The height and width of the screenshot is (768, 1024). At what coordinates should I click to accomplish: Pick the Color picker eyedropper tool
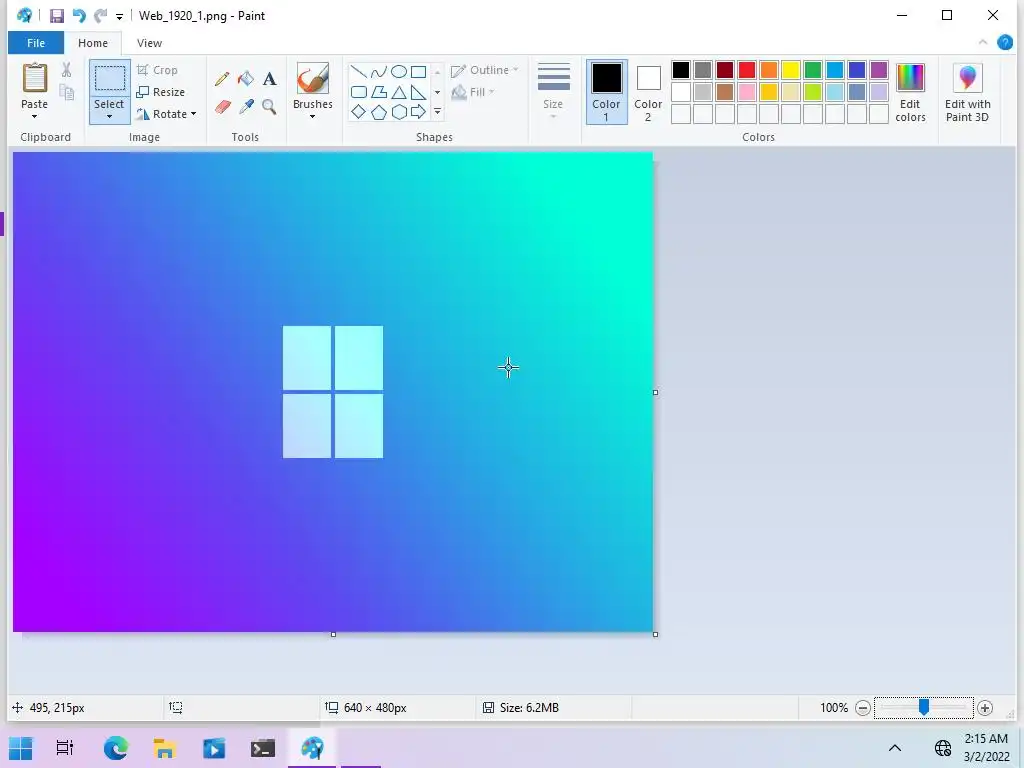click(x=246, y=106)
